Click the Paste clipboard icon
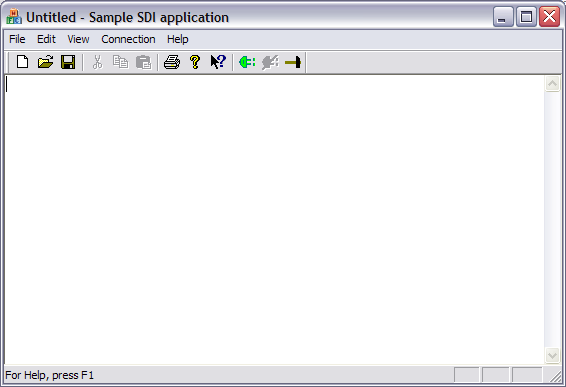This screenshot has width=566, height=387. [x=143, y=62]
